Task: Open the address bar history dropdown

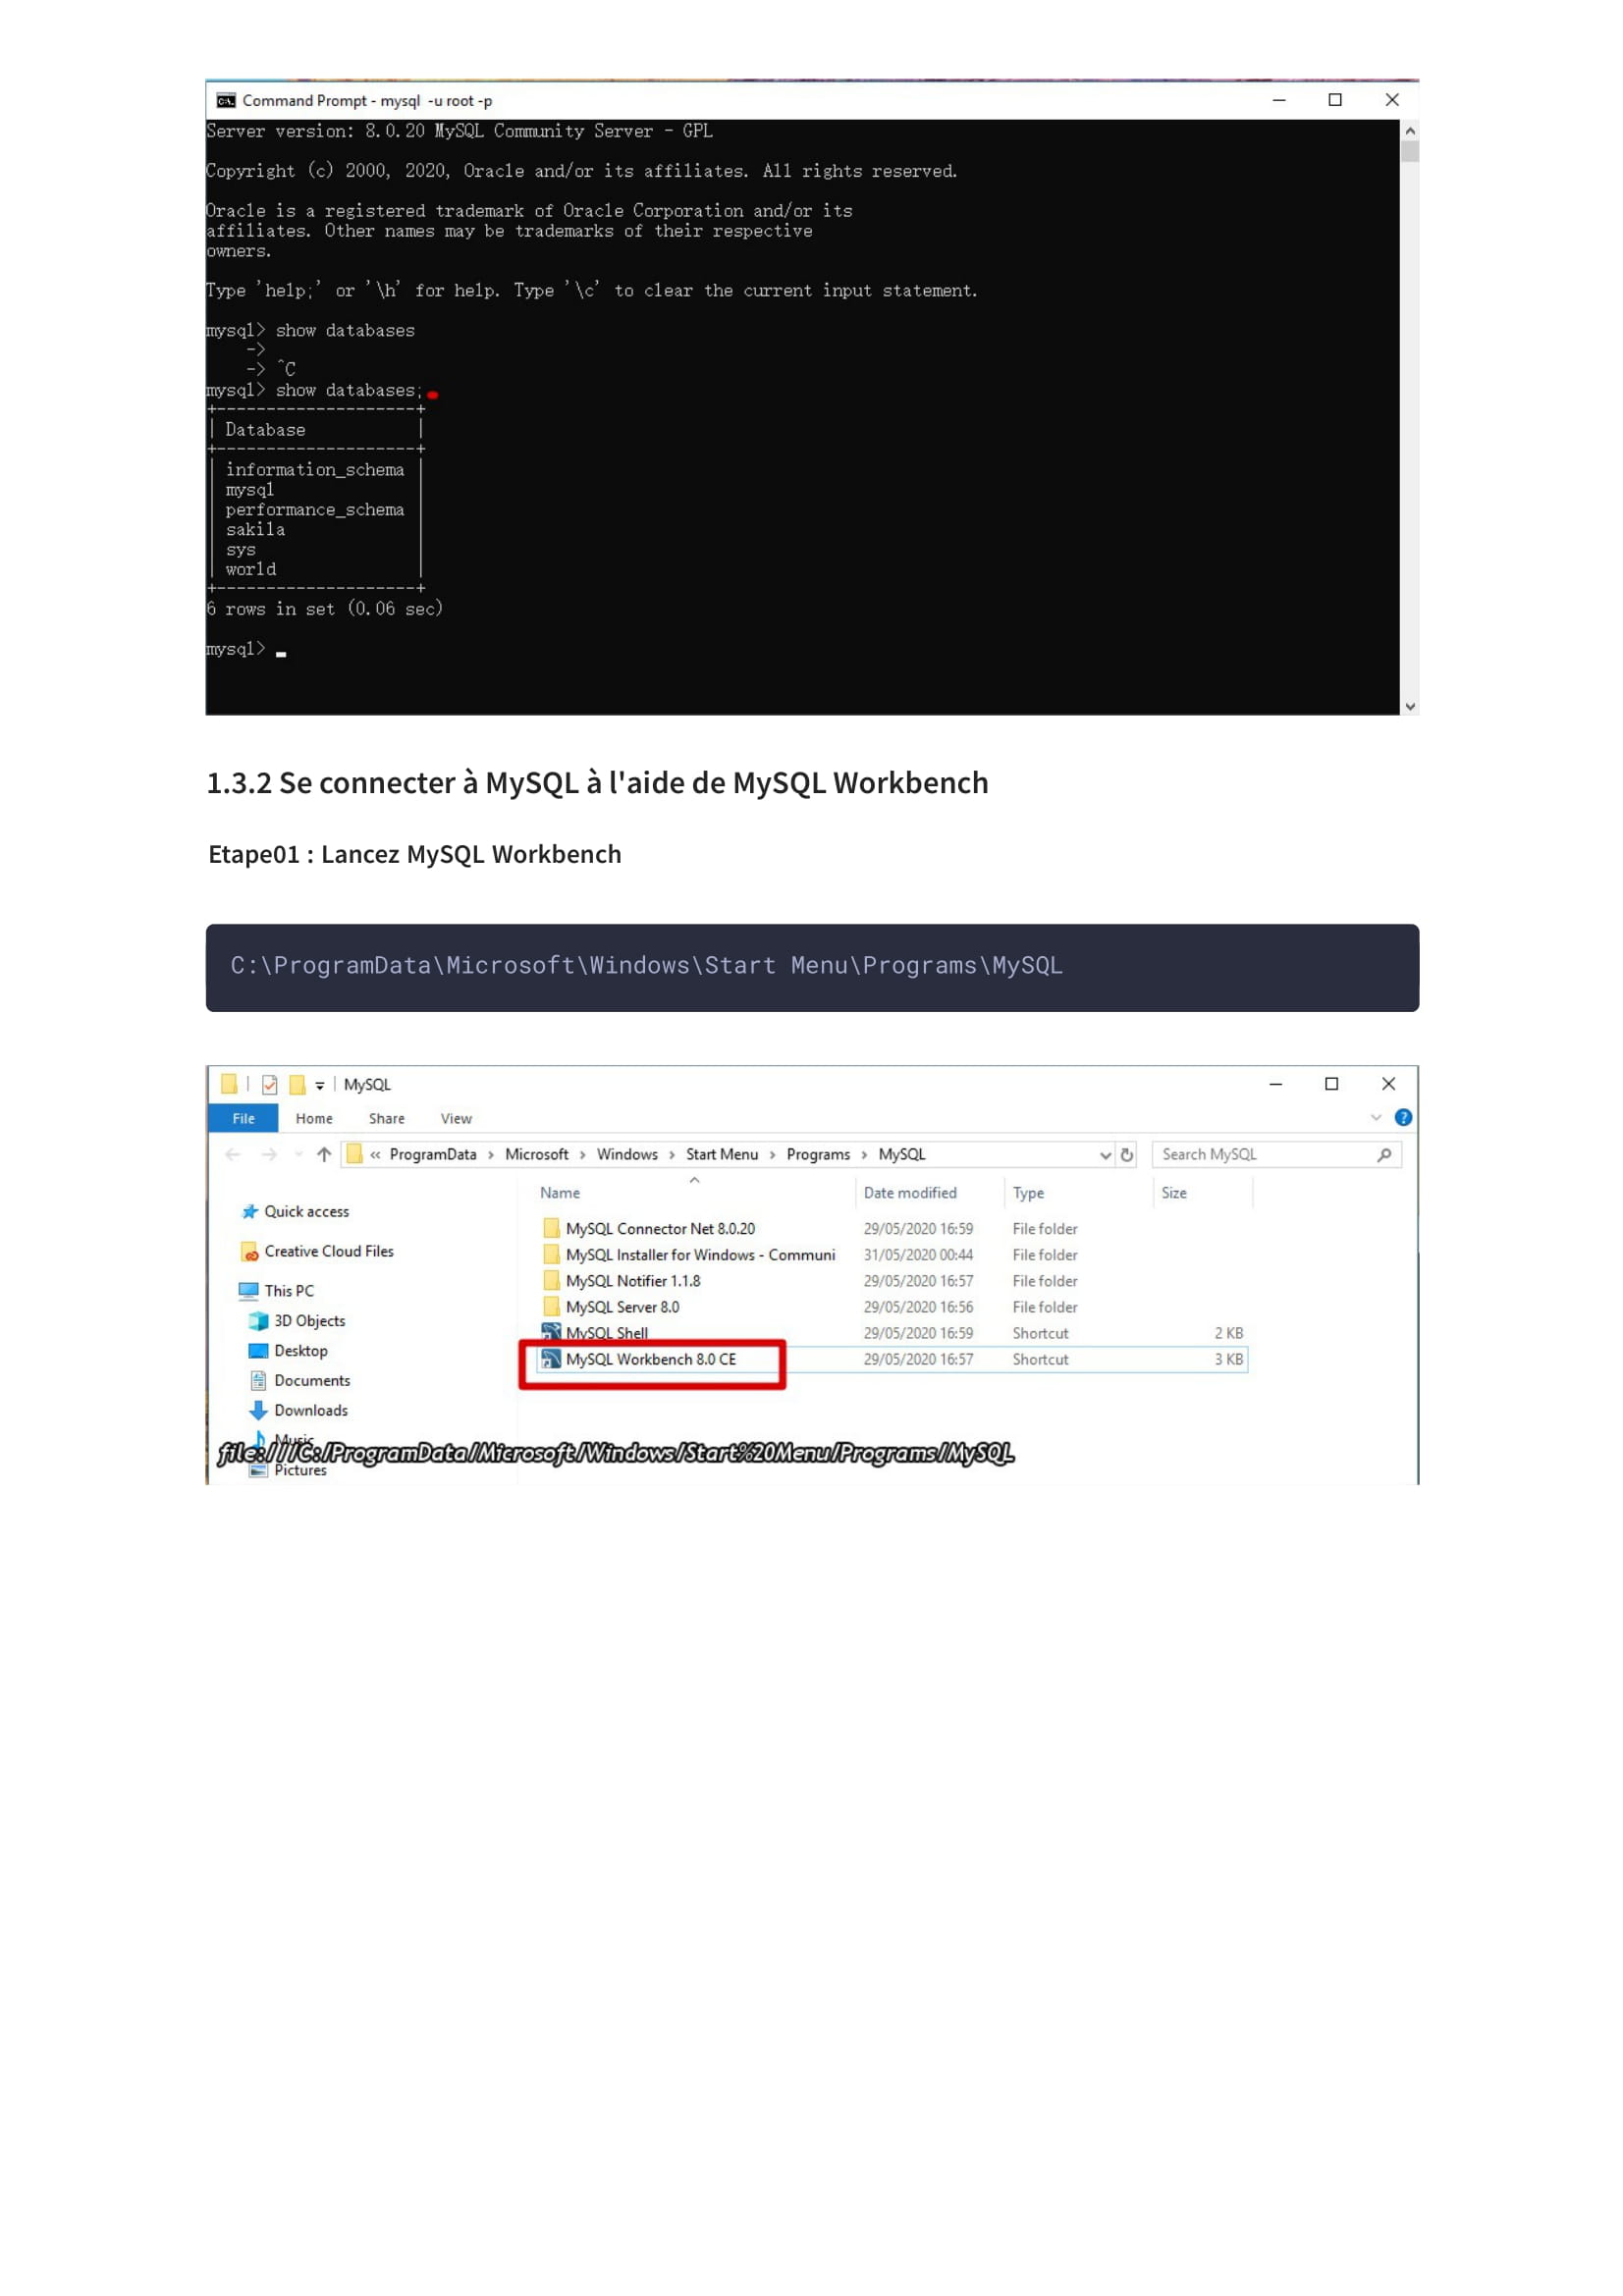Action: coord(1105,1155)
